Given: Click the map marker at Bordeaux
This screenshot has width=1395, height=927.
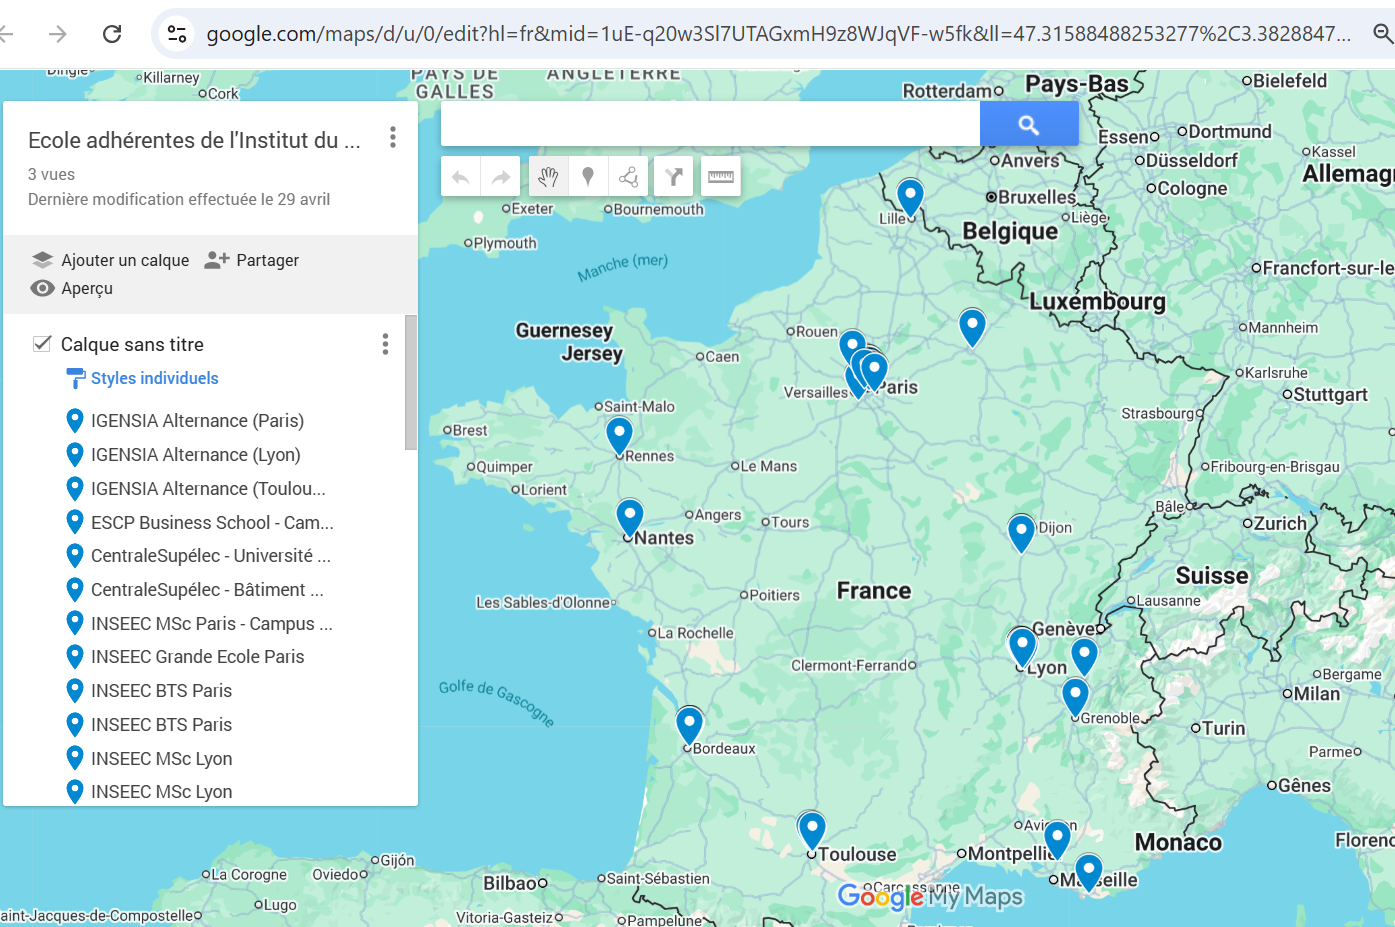Looking at the screenshot, I should tap(689, 724).
